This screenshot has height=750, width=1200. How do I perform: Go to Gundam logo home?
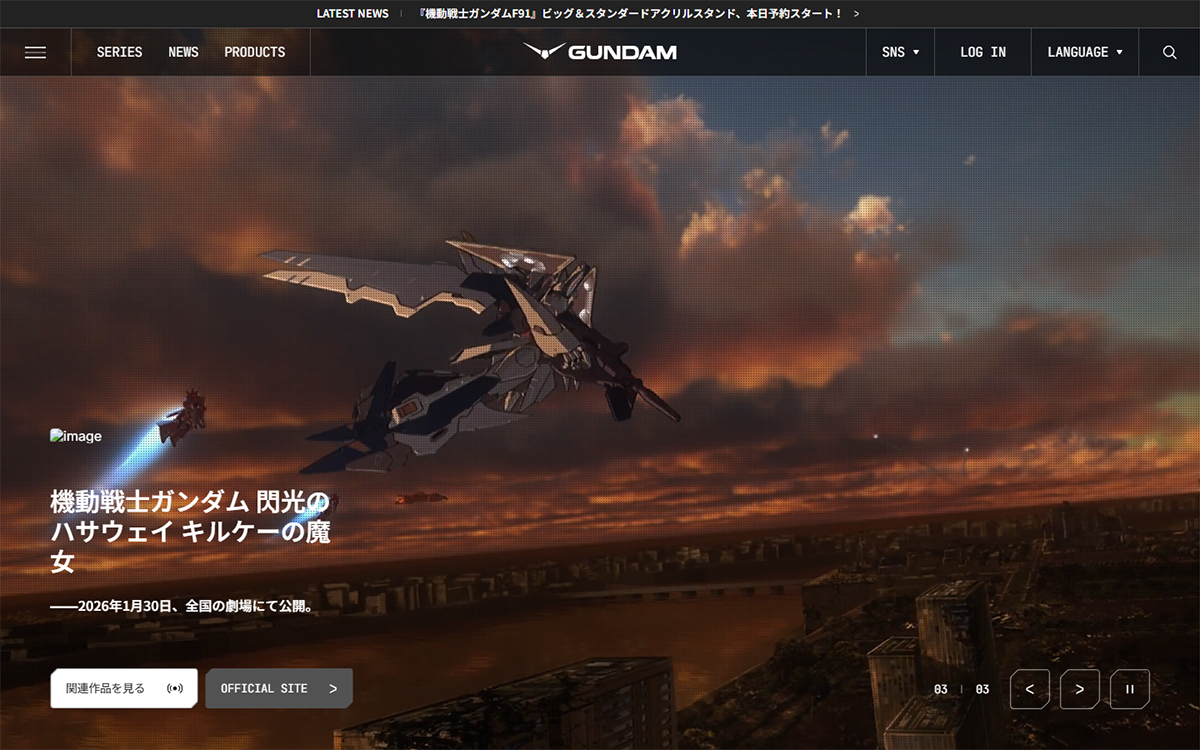click(600, 52)
